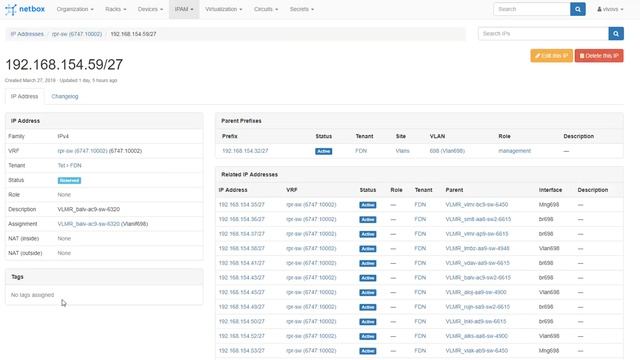Focus the top navigation Search field

tap(531, 9)
